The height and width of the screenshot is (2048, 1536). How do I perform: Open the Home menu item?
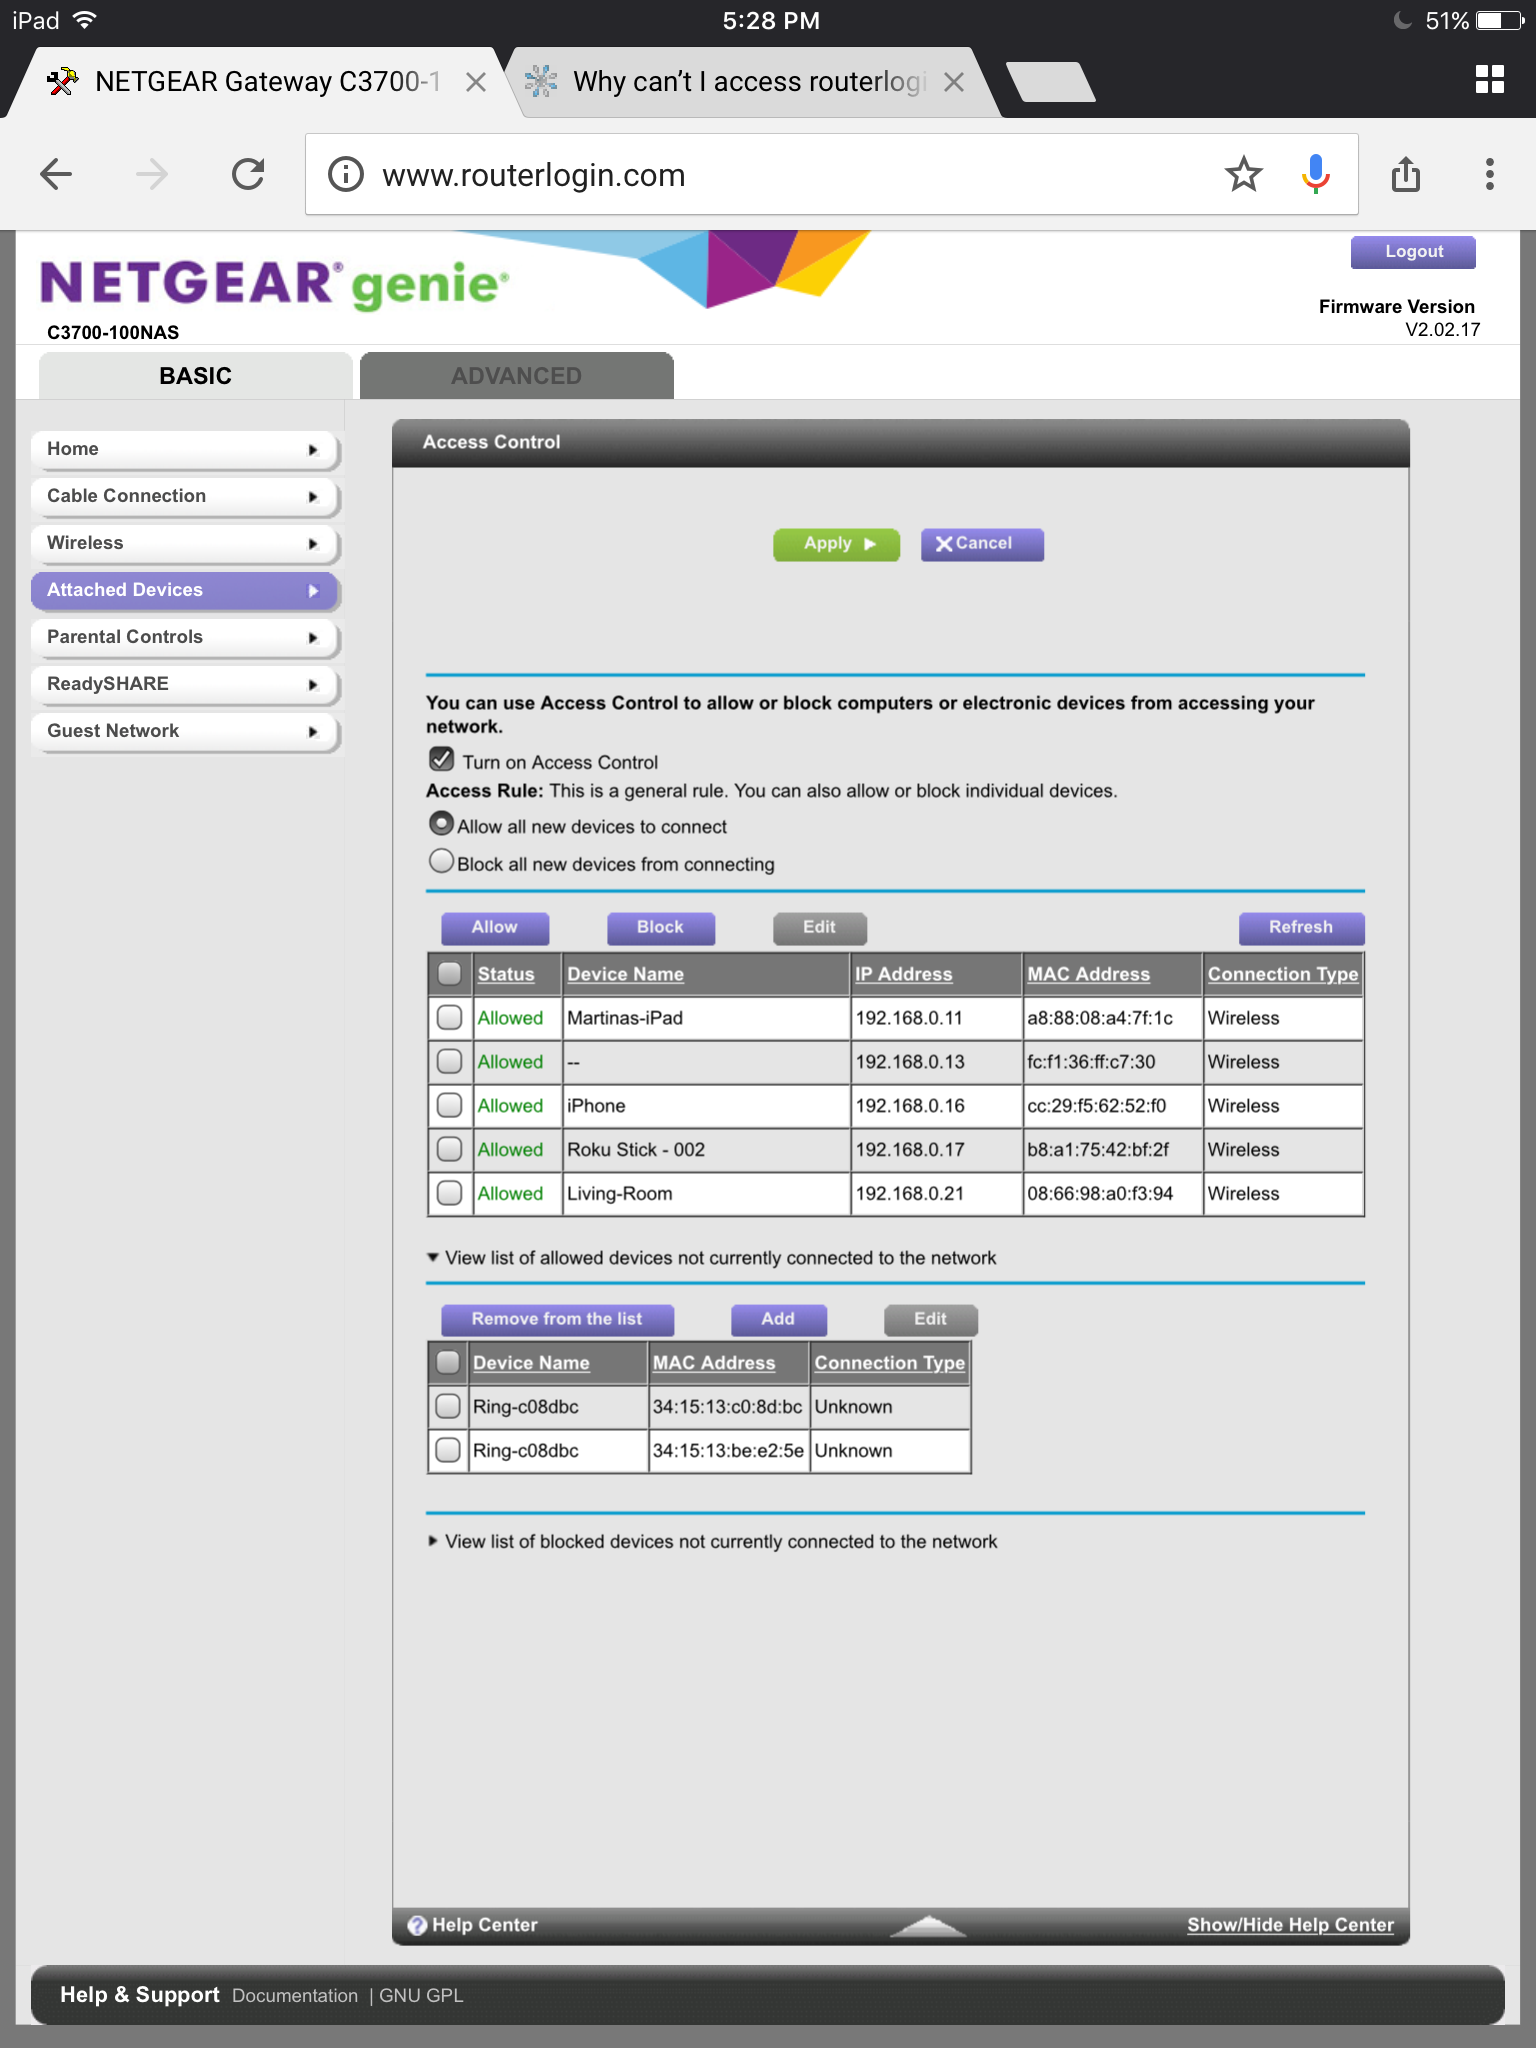[x=185, y=449]
